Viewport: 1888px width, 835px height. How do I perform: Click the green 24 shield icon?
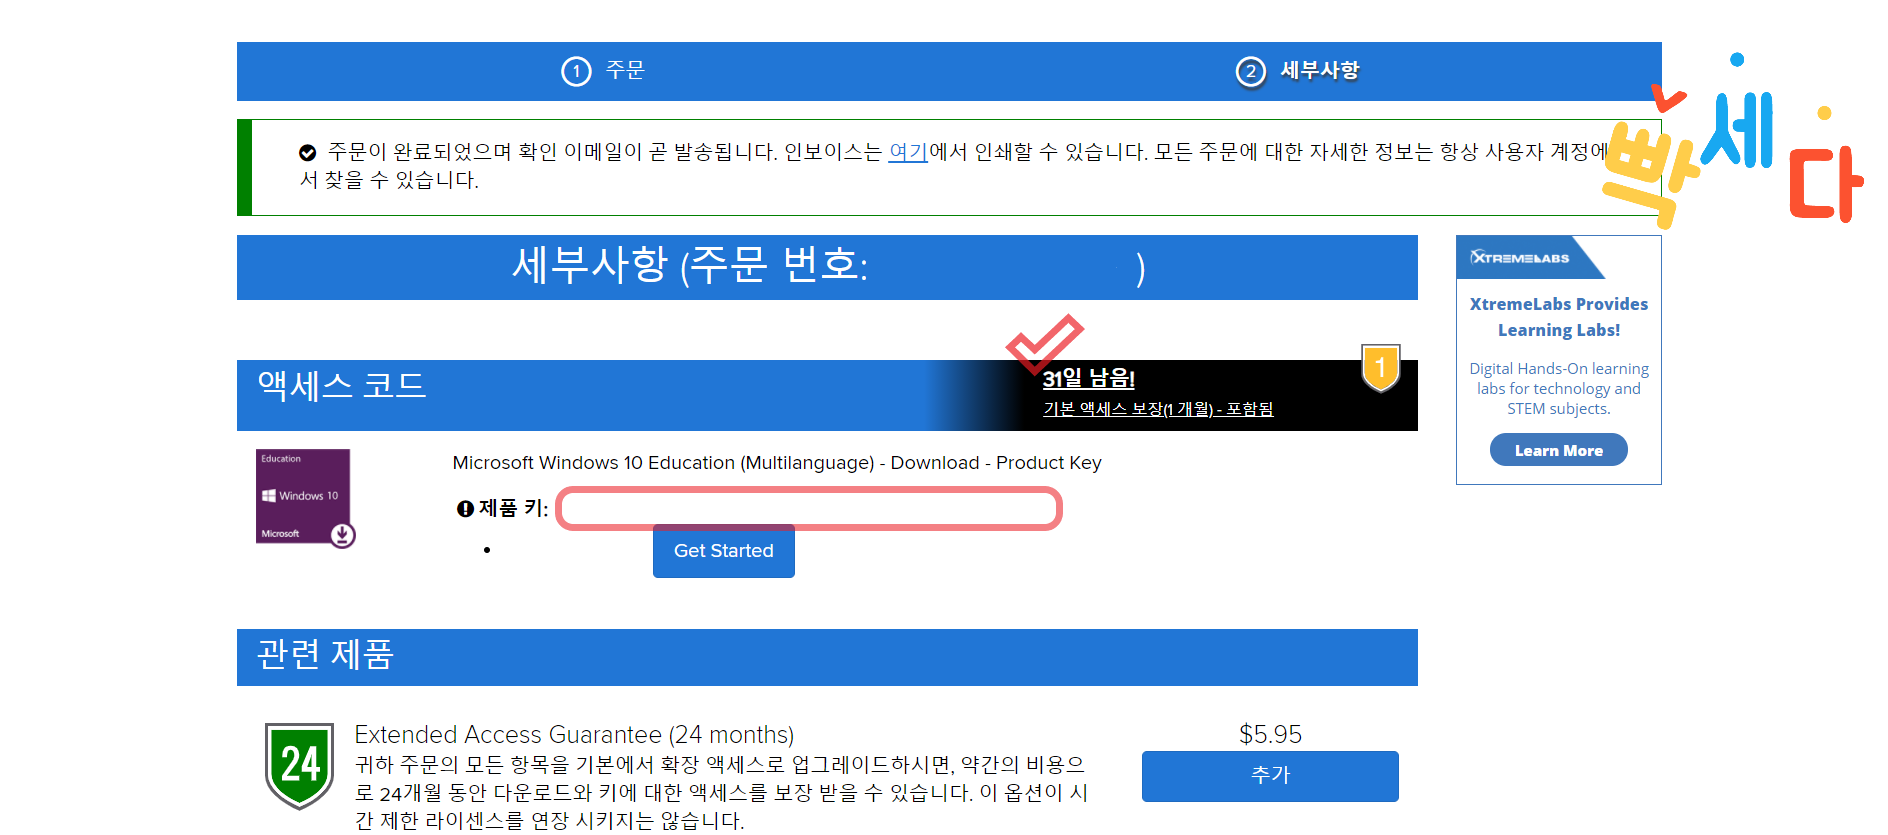point(299,765)
